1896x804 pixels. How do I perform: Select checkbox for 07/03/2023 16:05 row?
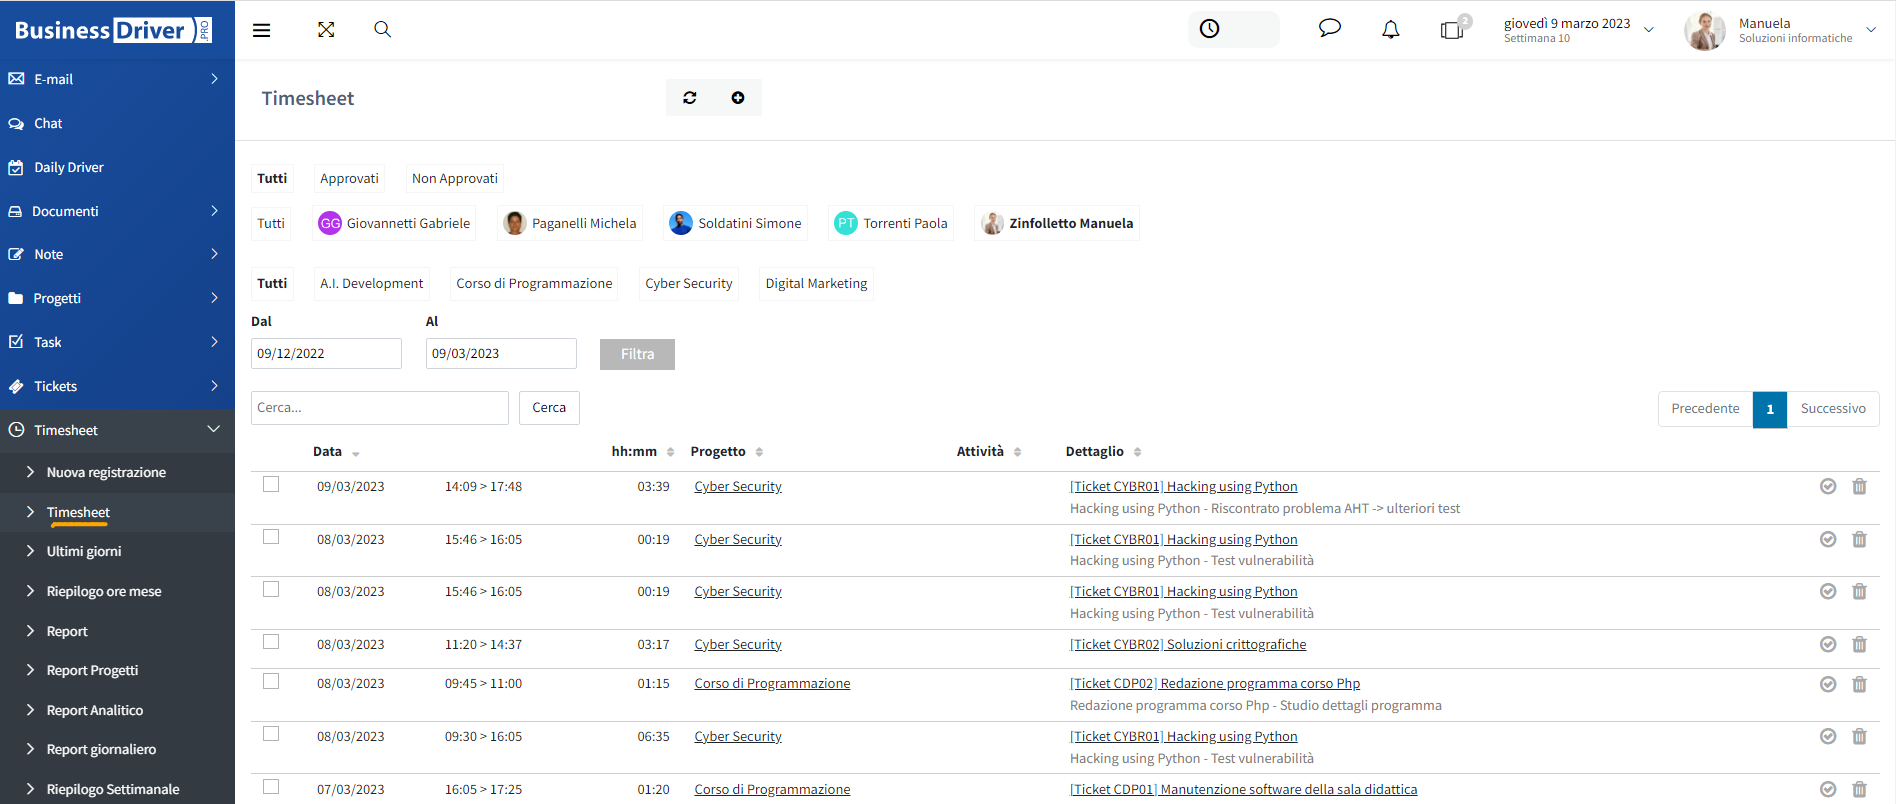[x=271, y=787]
